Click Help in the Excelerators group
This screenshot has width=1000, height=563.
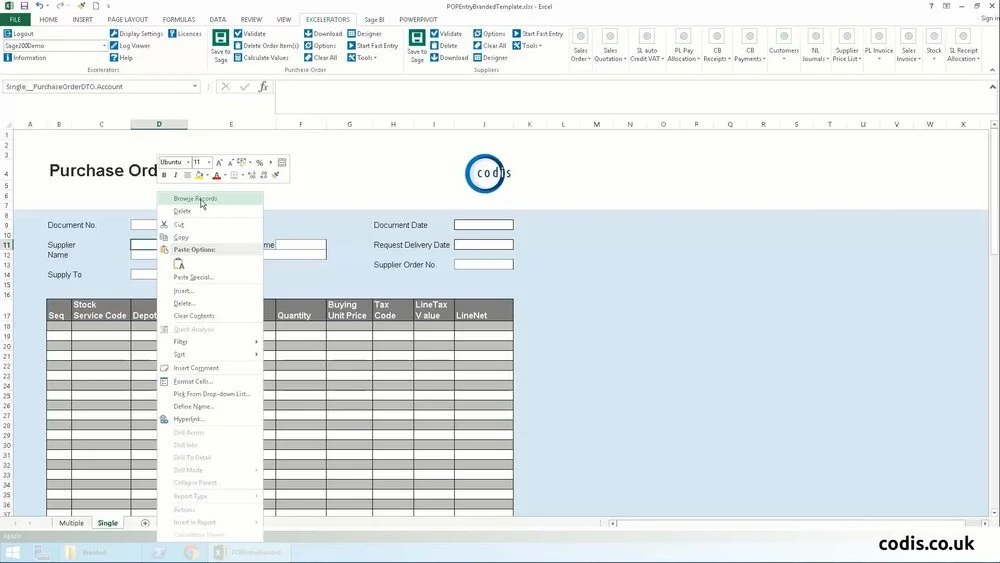(121, 57)
